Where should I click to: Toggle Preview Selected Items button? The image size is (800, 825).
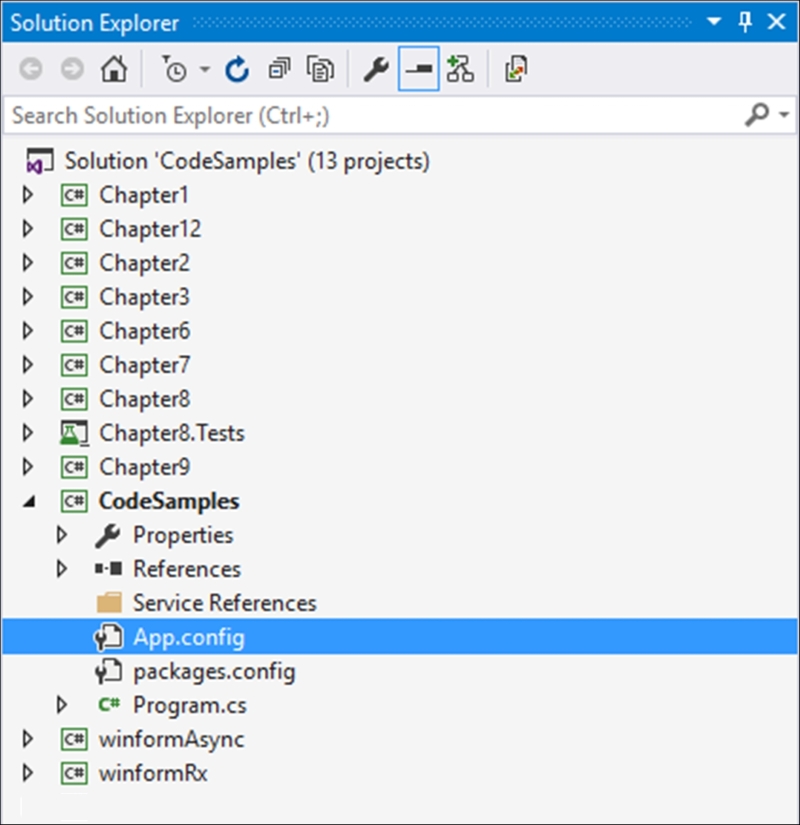(418, 69)
